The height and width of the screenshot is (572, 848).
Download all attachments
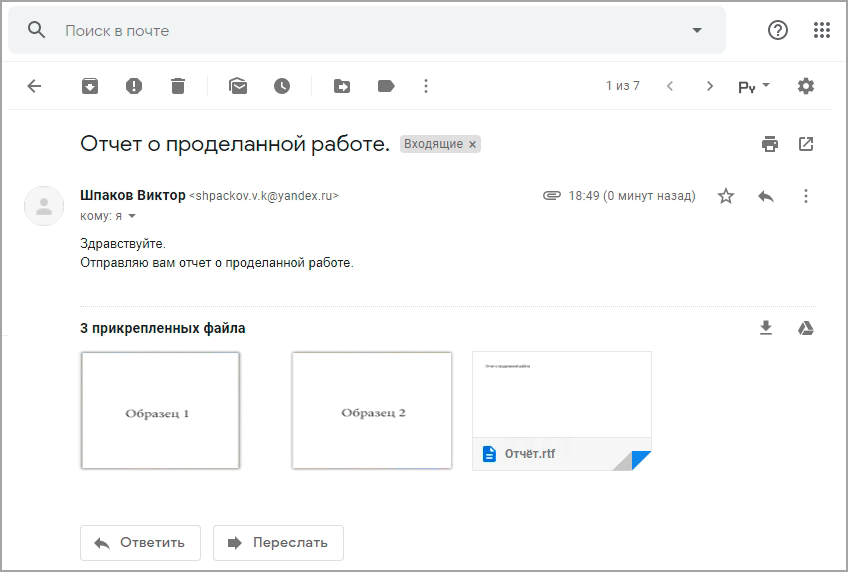(x=766, y=328)
